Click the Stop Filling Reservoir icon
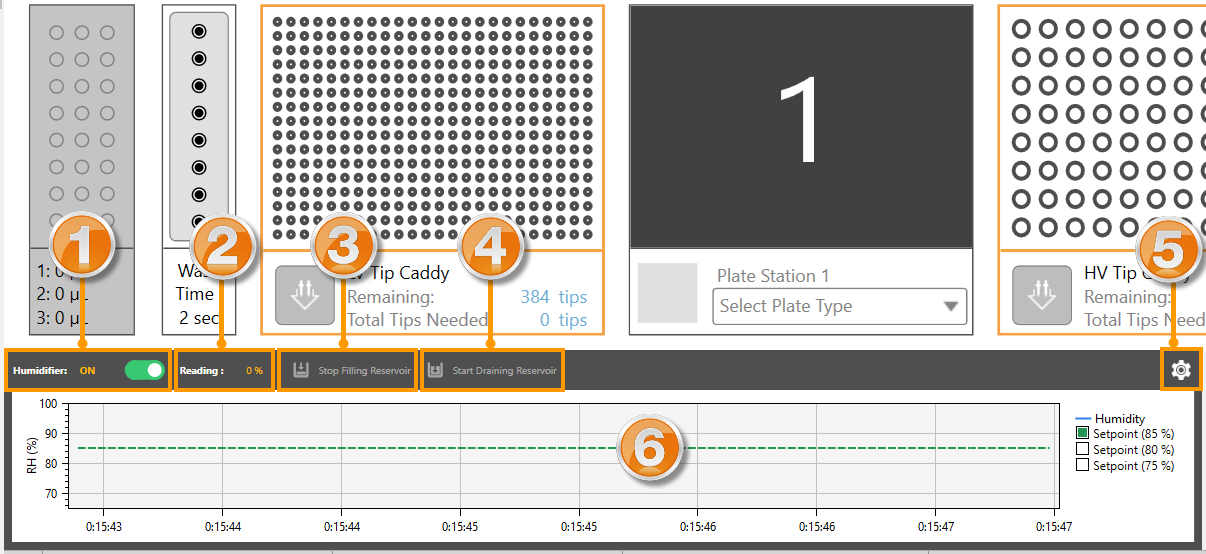 point(300,370)
